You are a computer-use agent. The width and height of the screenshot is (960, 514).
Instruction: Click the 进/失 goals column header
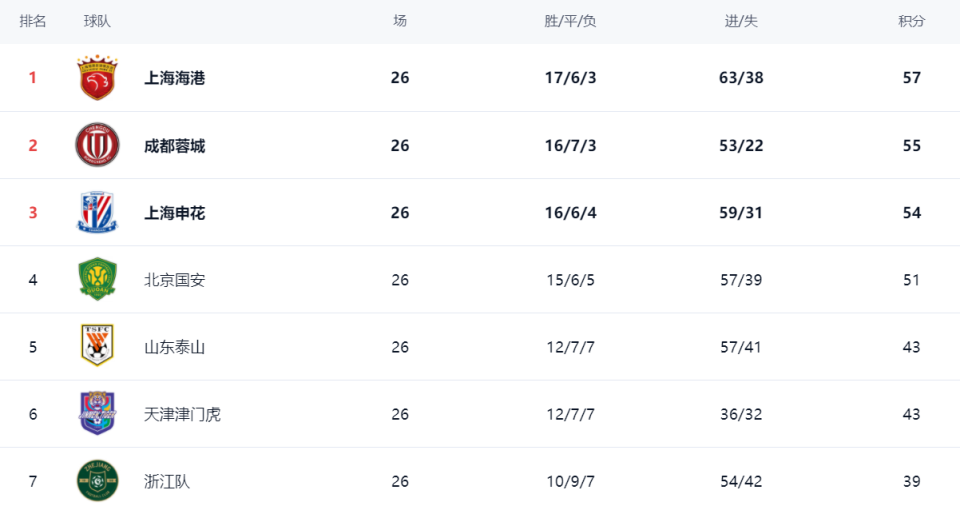741,21
